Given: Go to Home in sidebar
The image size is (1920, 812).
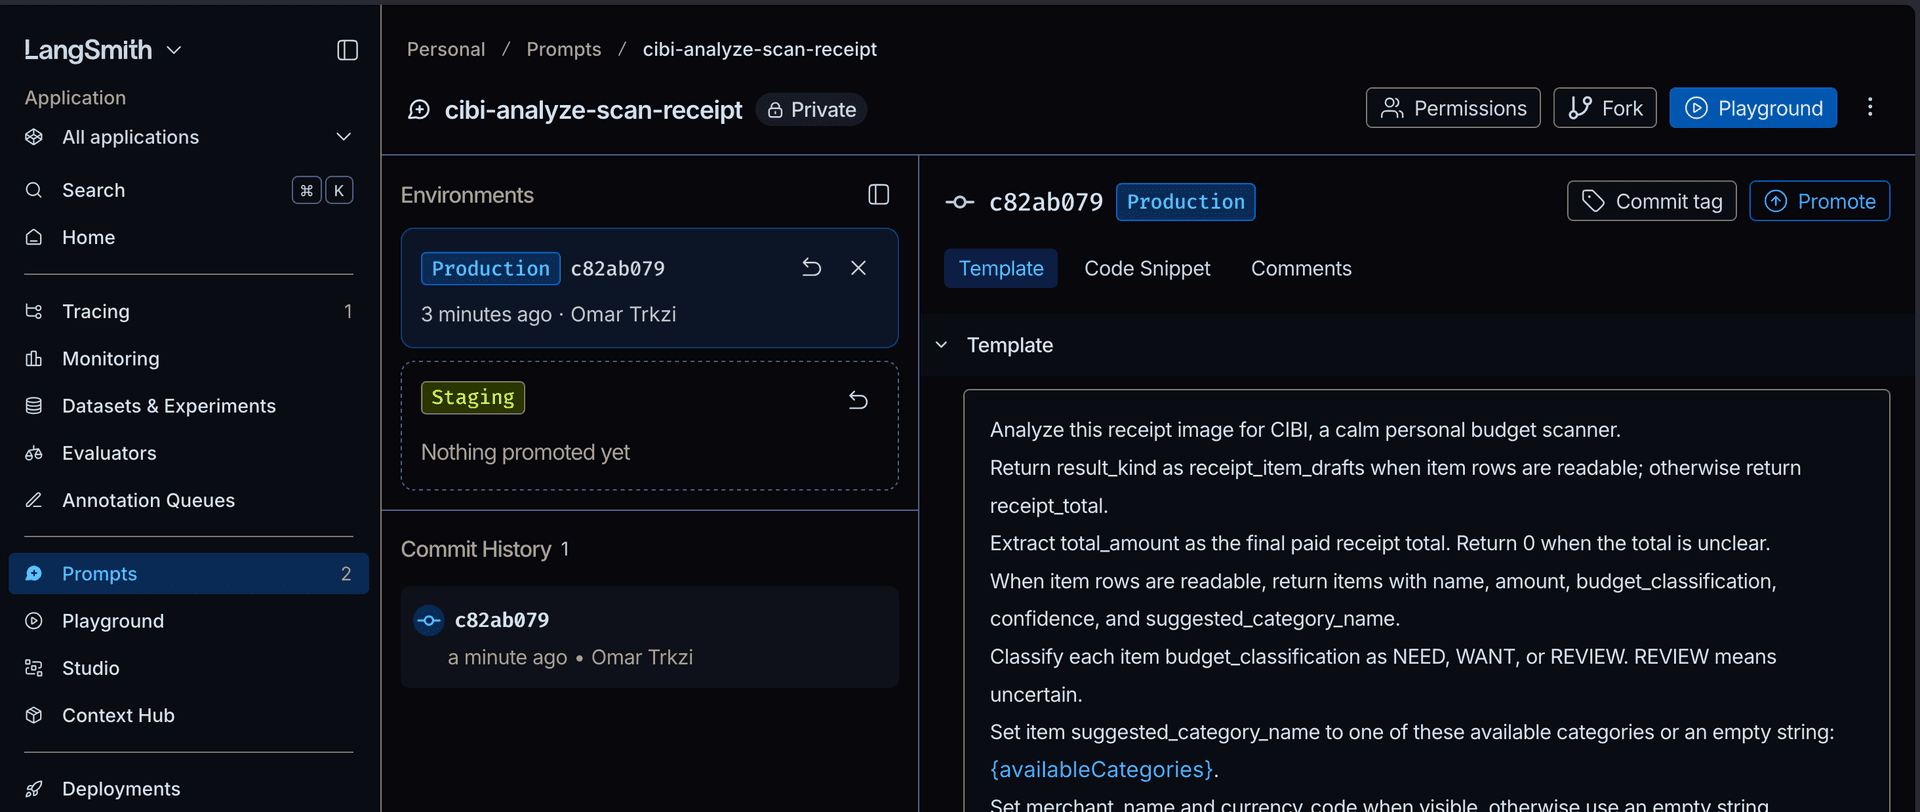Looking at the screenshot, I should [x=188, y=237].
